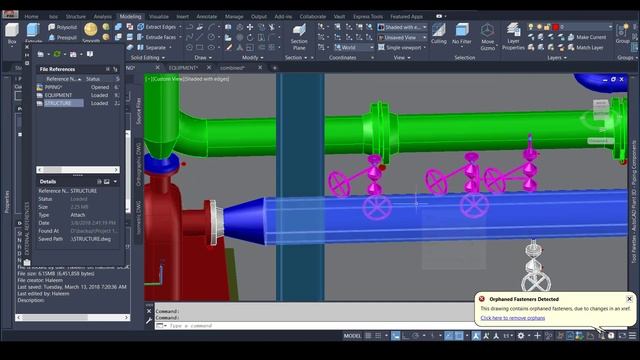The height and width of the screenshot is (360, 640).
Task: Toggle 2D object snap in status bar
Action: coord(459,336)
